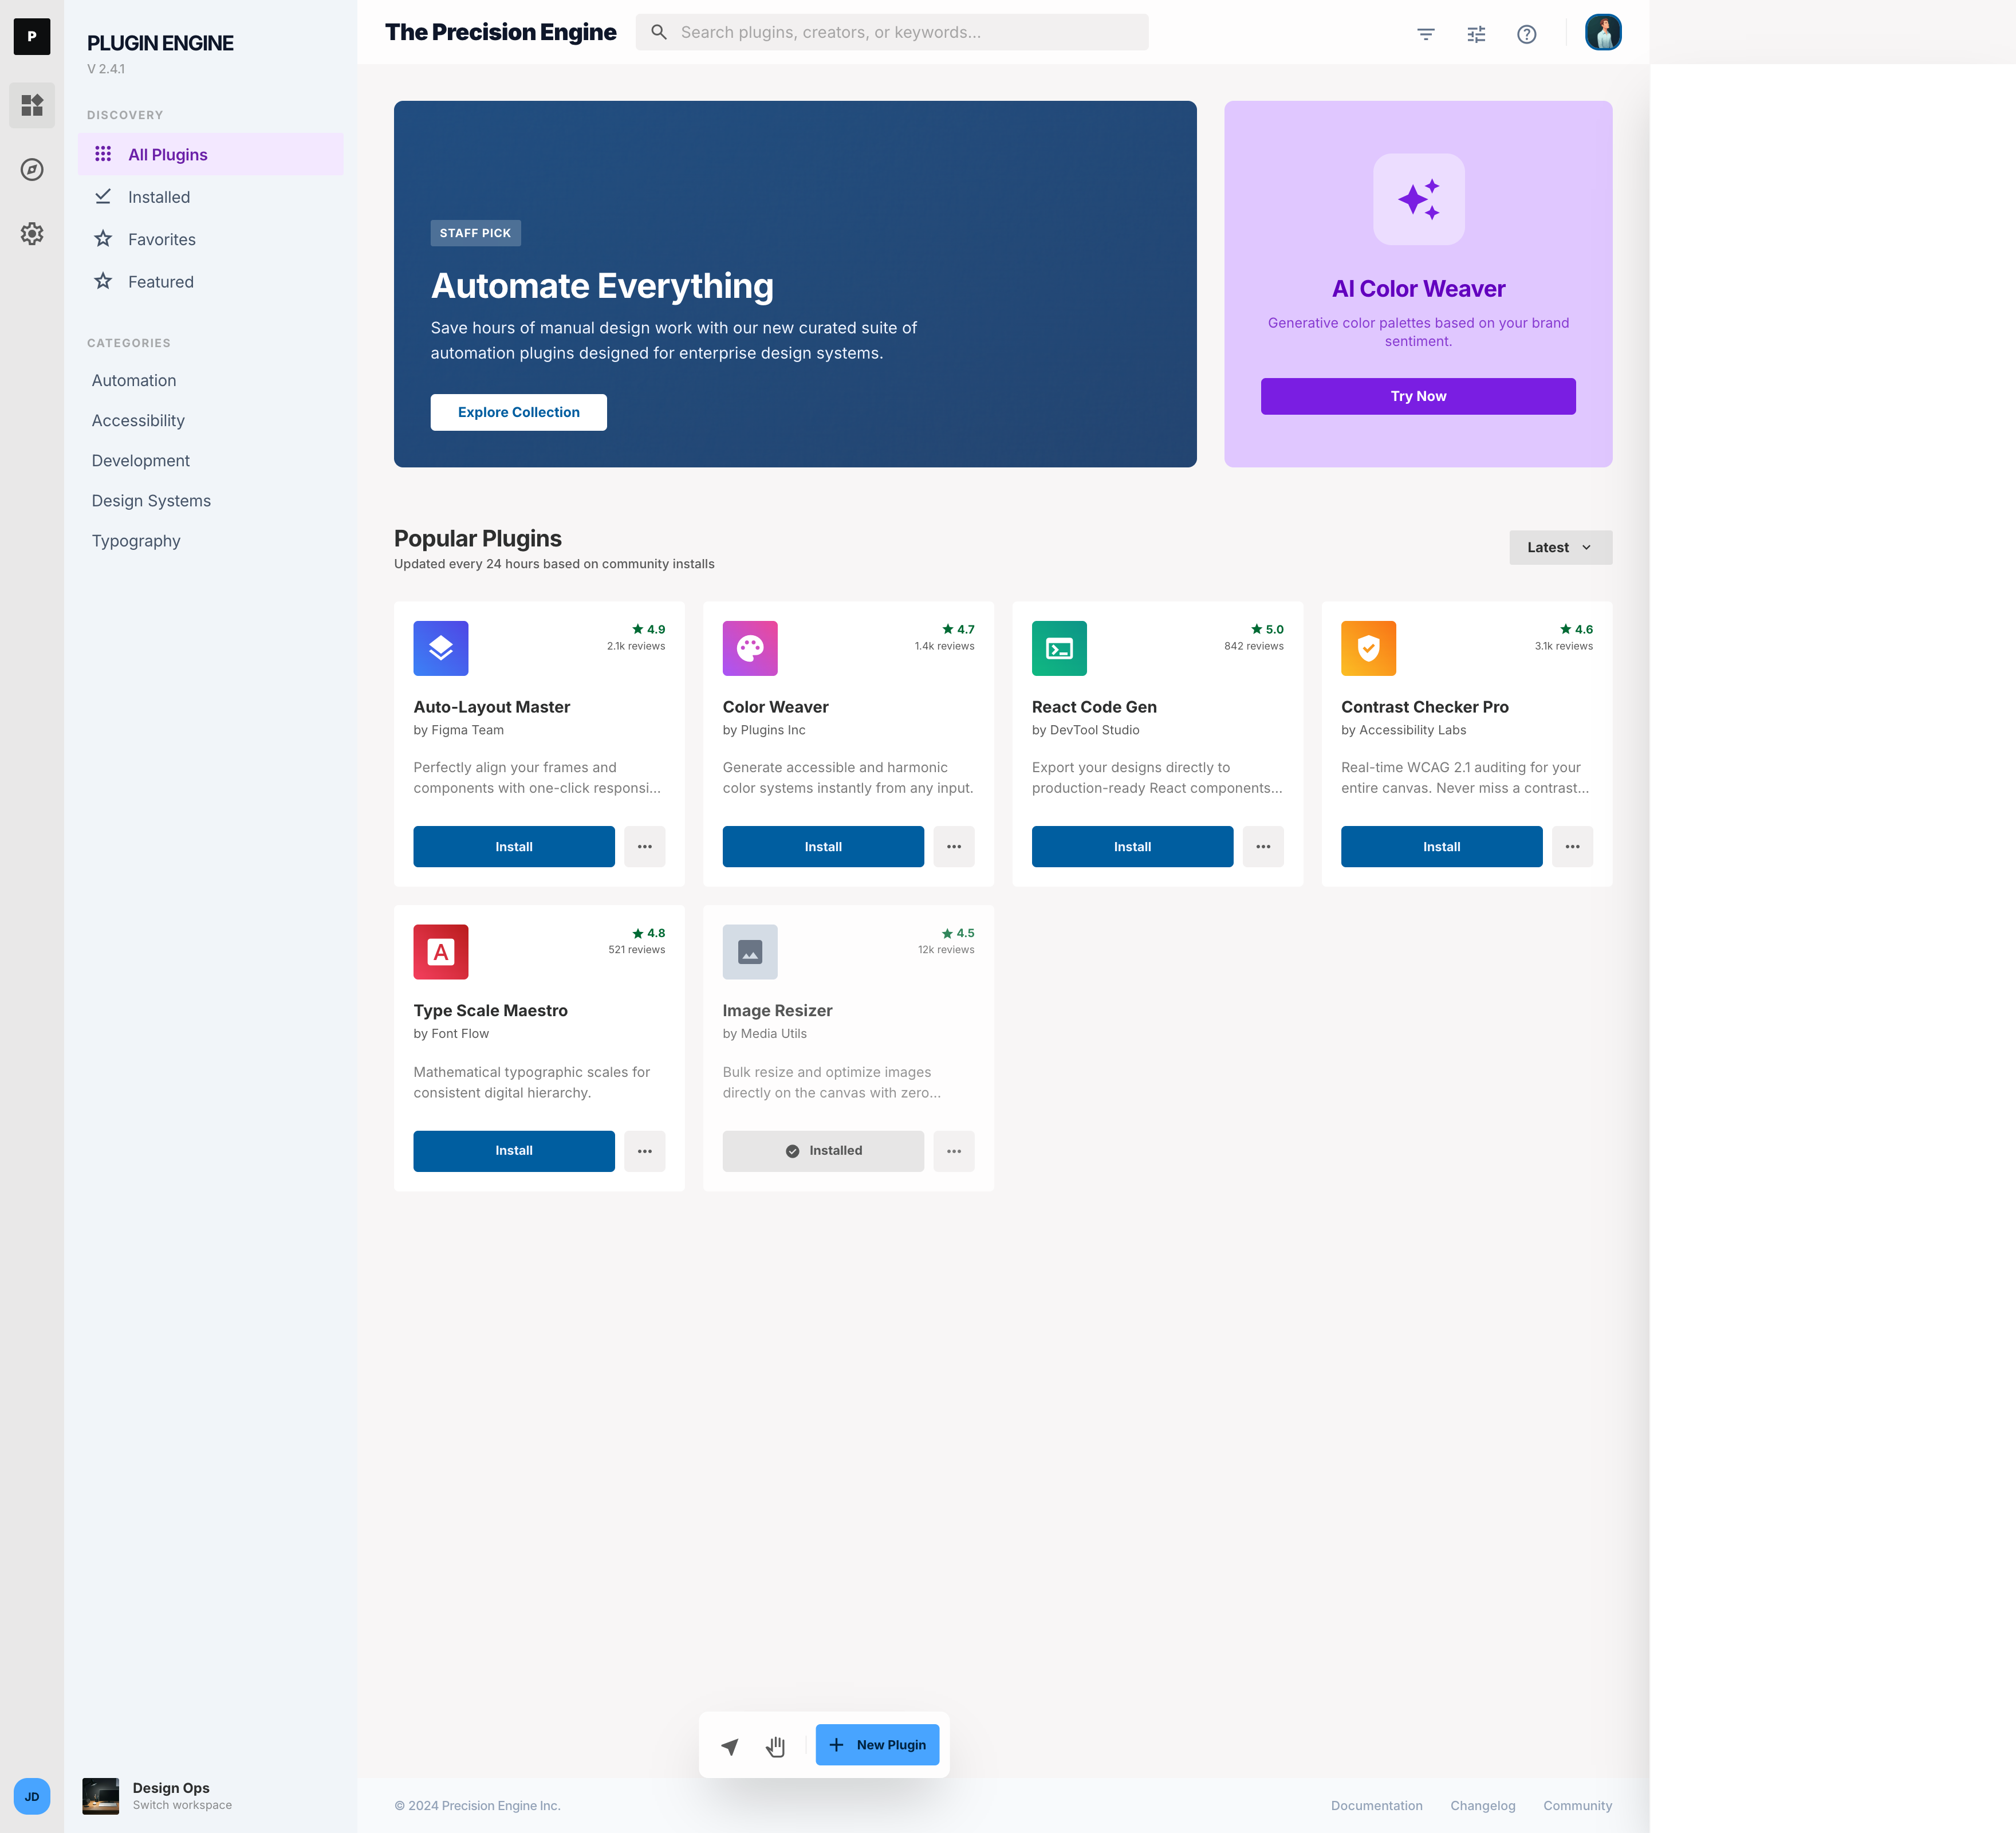This screenshot has width=2016, height=1833.
Task: Select the Design Systems category
Action: 151,500
